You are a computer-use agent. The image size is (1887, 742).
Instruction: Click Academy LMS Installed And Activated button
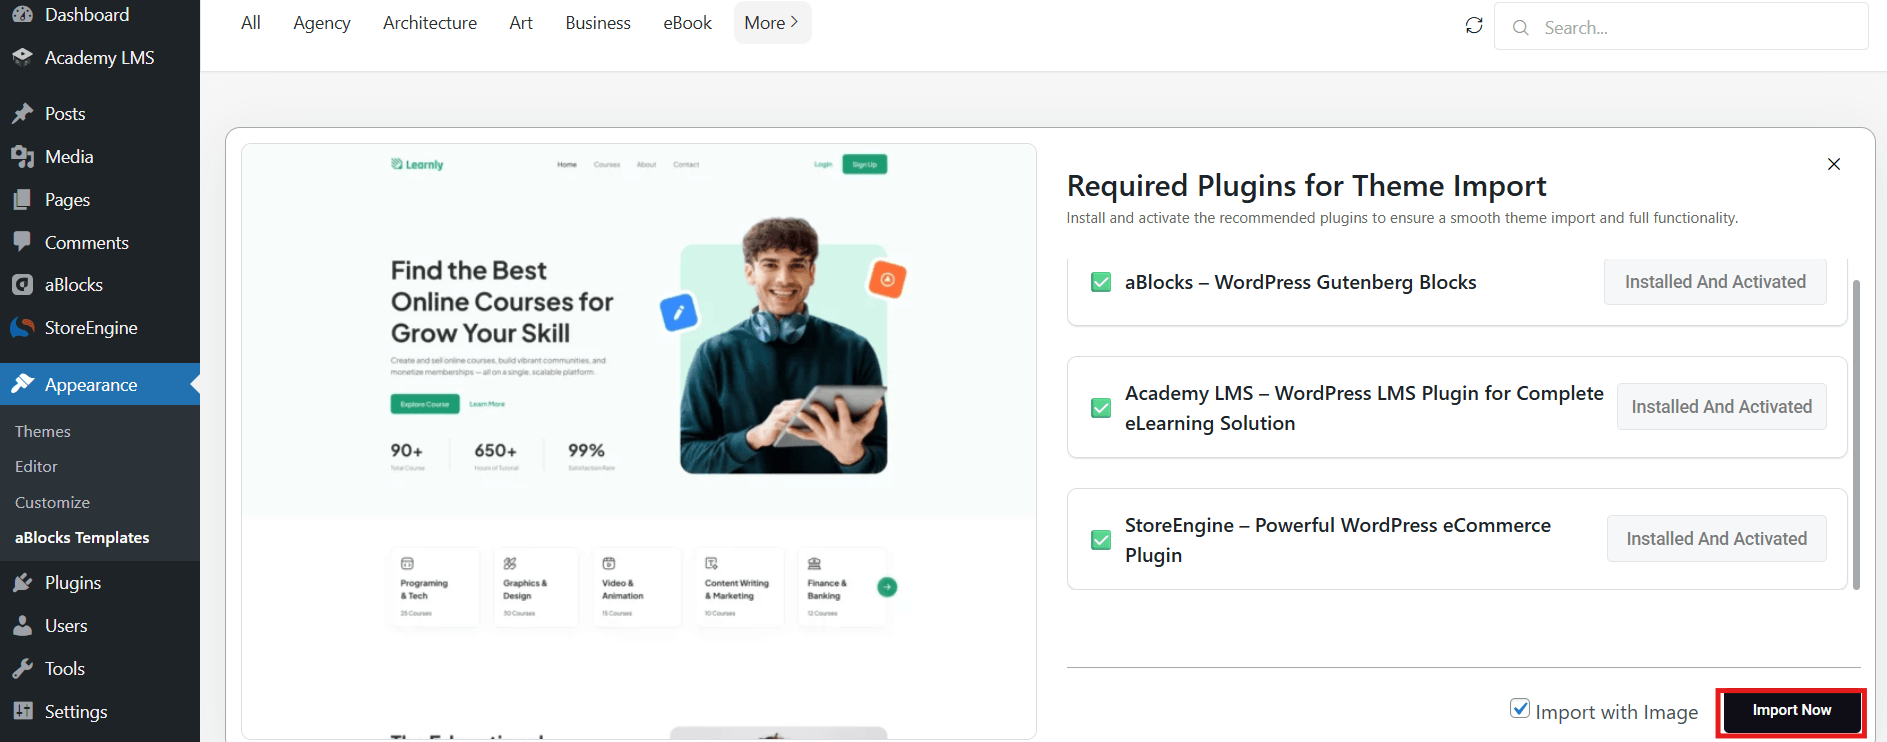tap(1722, 407)
